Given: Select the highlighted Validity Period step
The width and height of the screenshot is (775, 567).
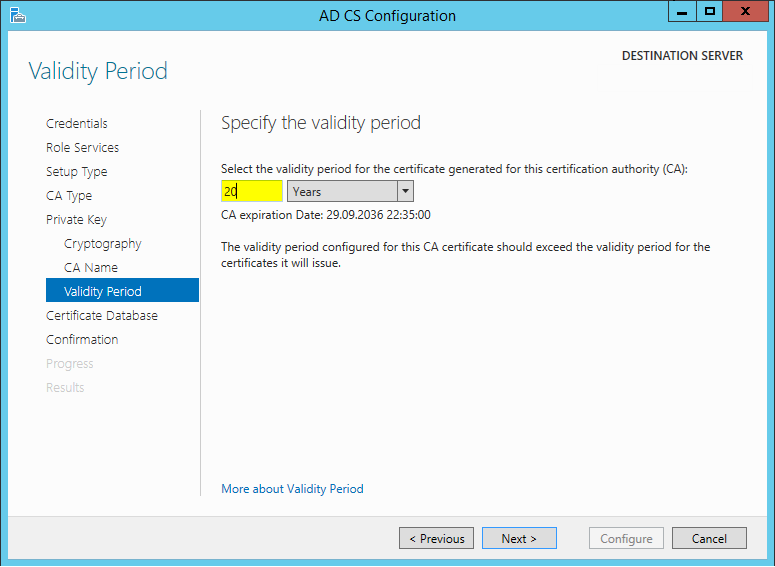Looking at the screenshot, I should coord(122,290).
